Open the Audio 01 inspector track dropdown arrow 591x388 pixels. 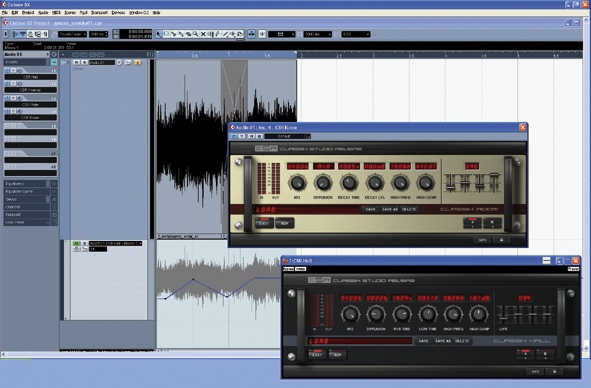(x=48, y=54)
